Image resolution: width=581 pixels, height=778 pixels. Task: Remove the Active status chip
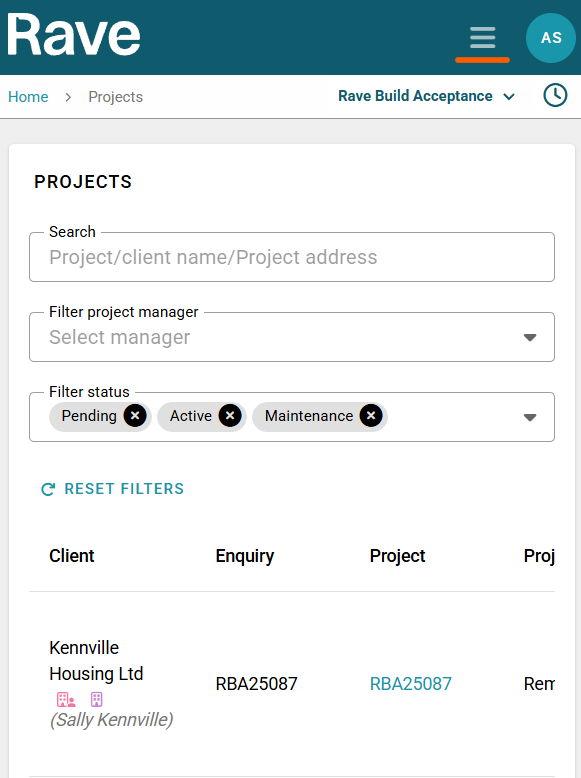click(230, 416)
